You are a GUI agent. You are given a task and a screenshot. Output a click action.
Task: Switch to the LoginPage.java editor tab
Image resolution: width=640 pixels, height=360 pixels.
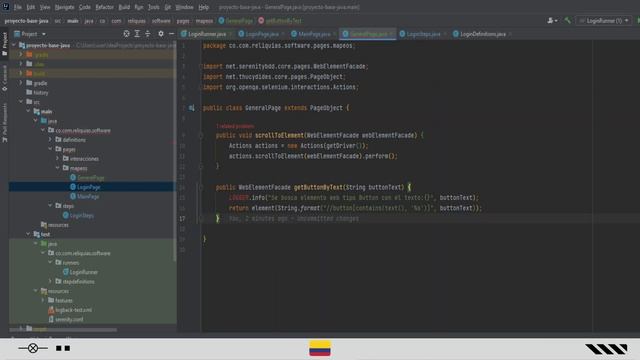tap(261, 34)
